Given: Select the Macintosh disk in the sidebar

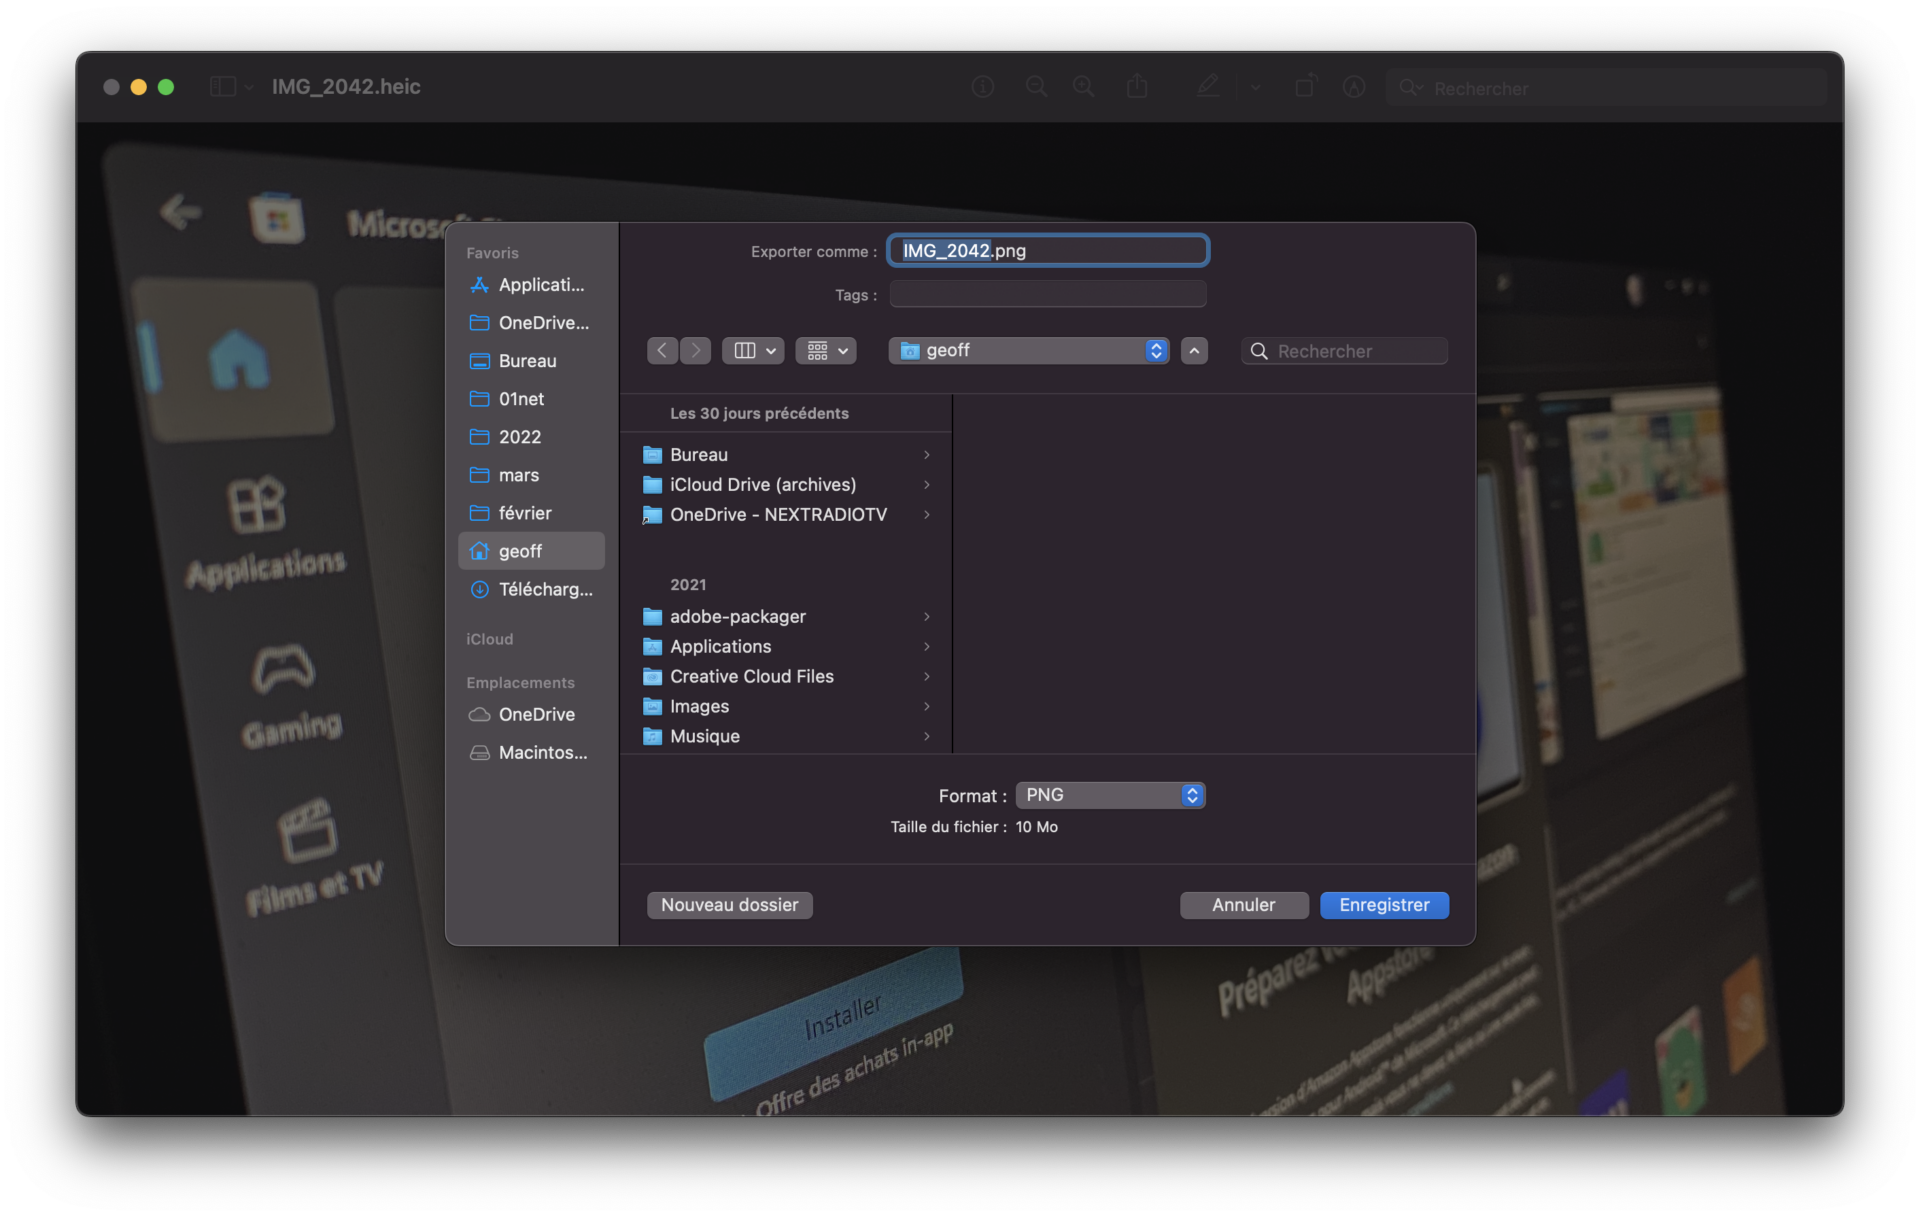Looking at the screenshot, I should pos(531,753).
